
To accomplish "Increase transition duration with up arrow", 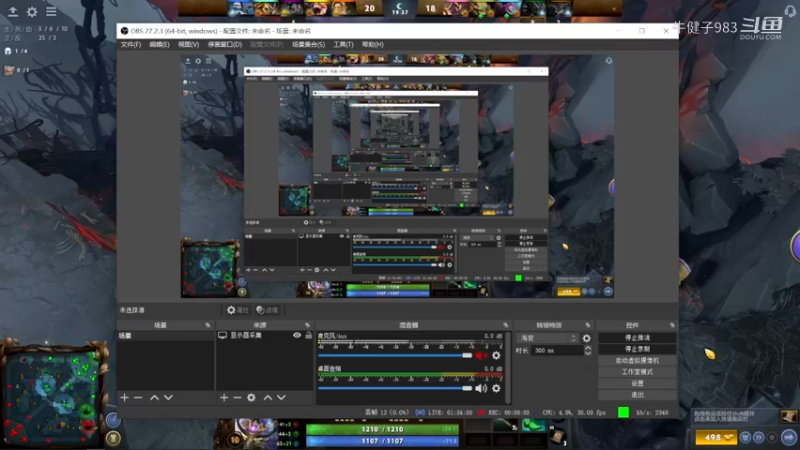I will (x=588, y=348).
